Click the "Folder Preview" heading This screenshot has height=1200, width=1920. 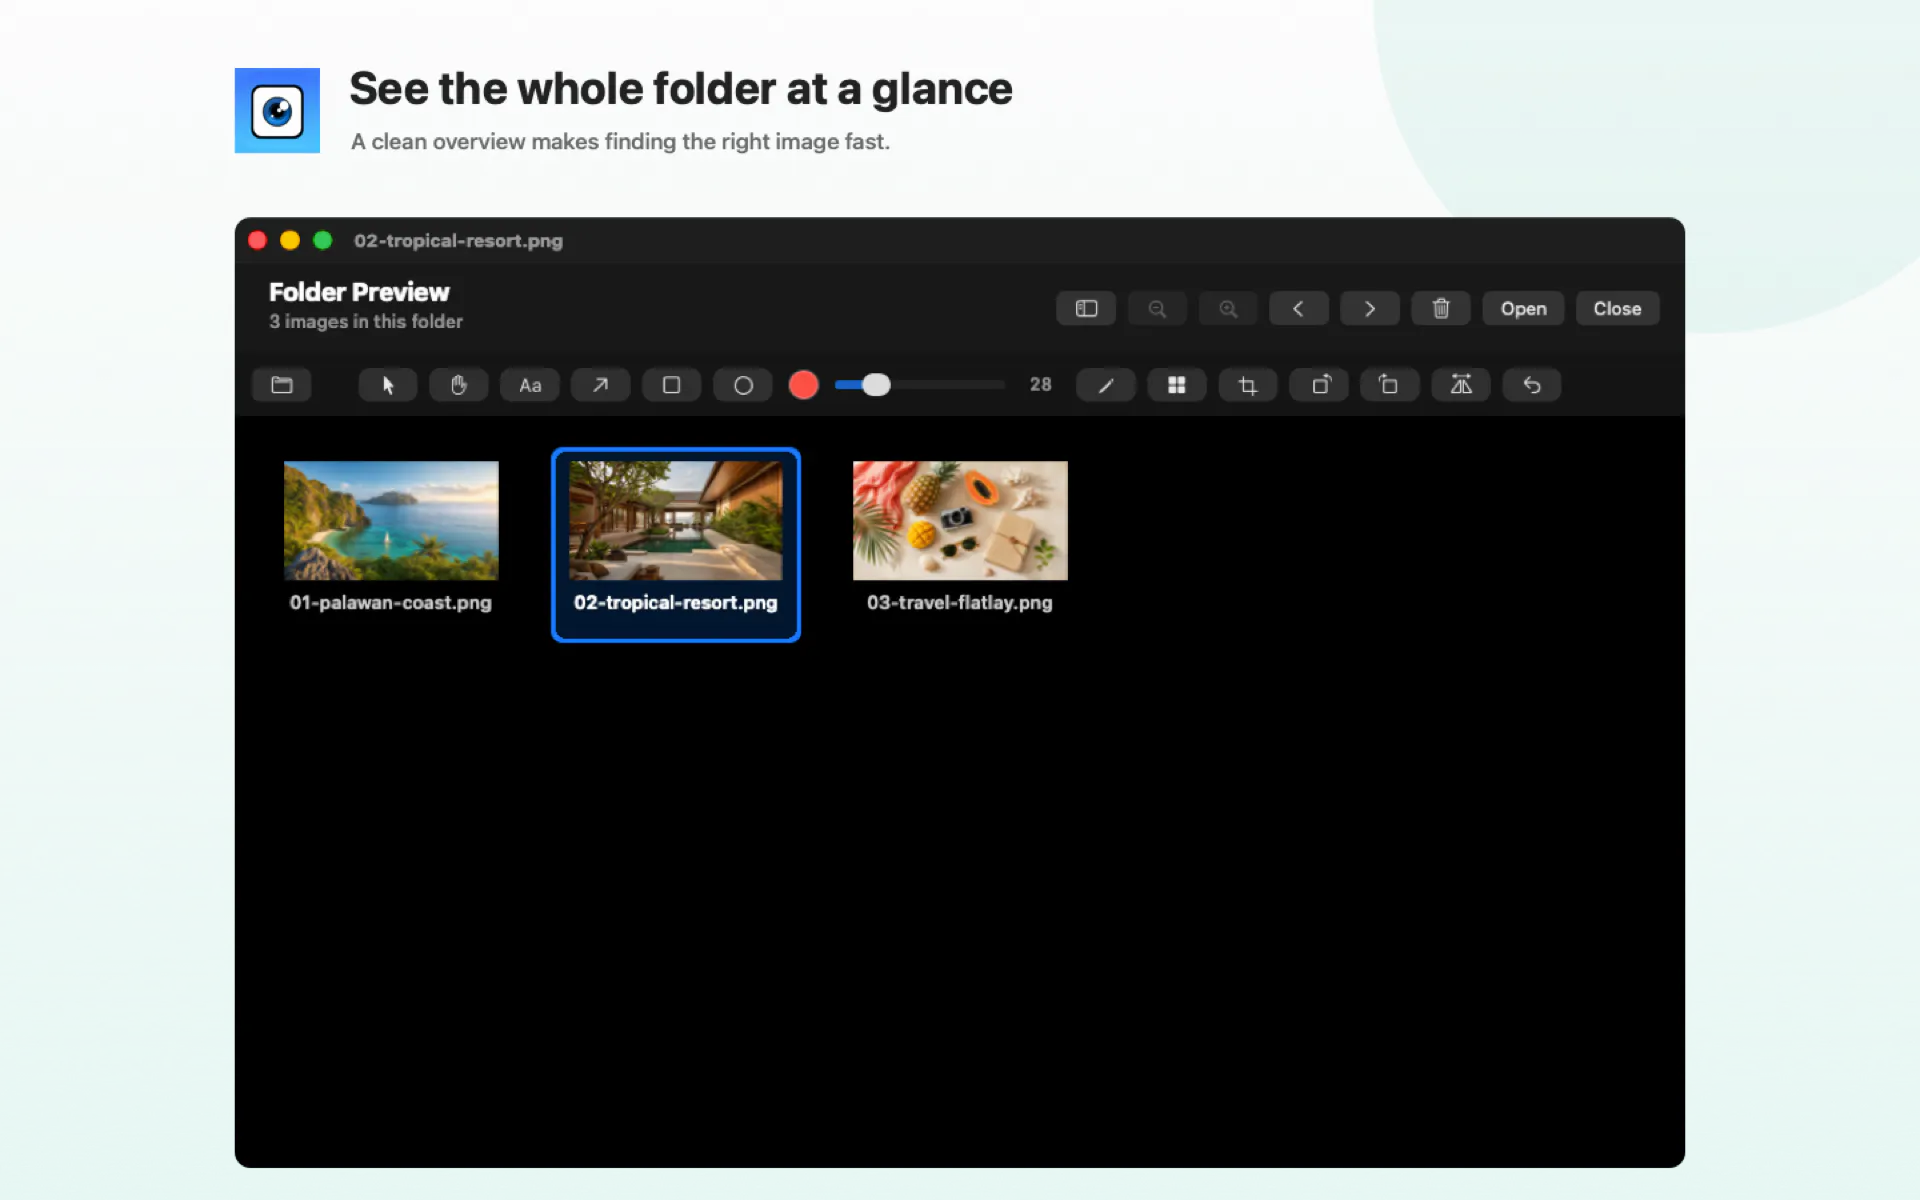(359, 292)
